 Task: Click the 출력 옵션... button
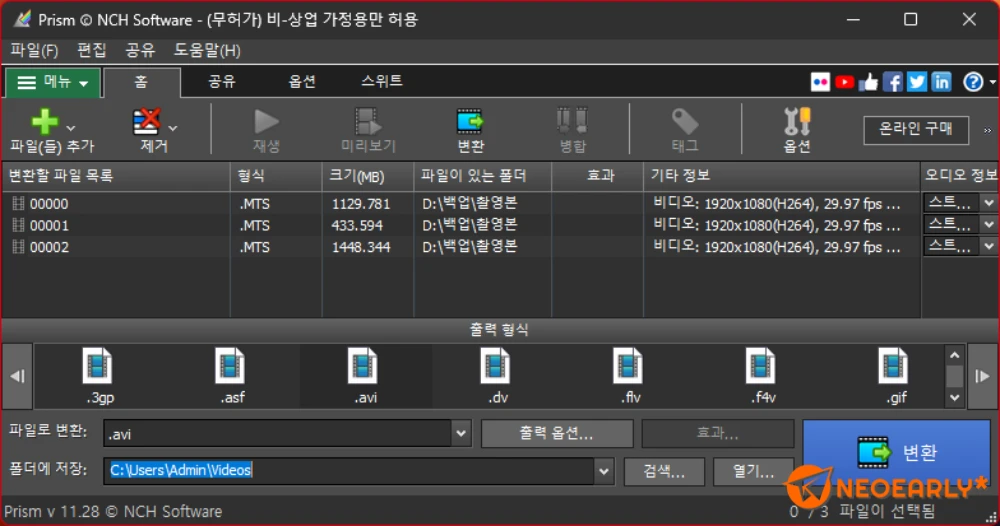tap(557, 434)
